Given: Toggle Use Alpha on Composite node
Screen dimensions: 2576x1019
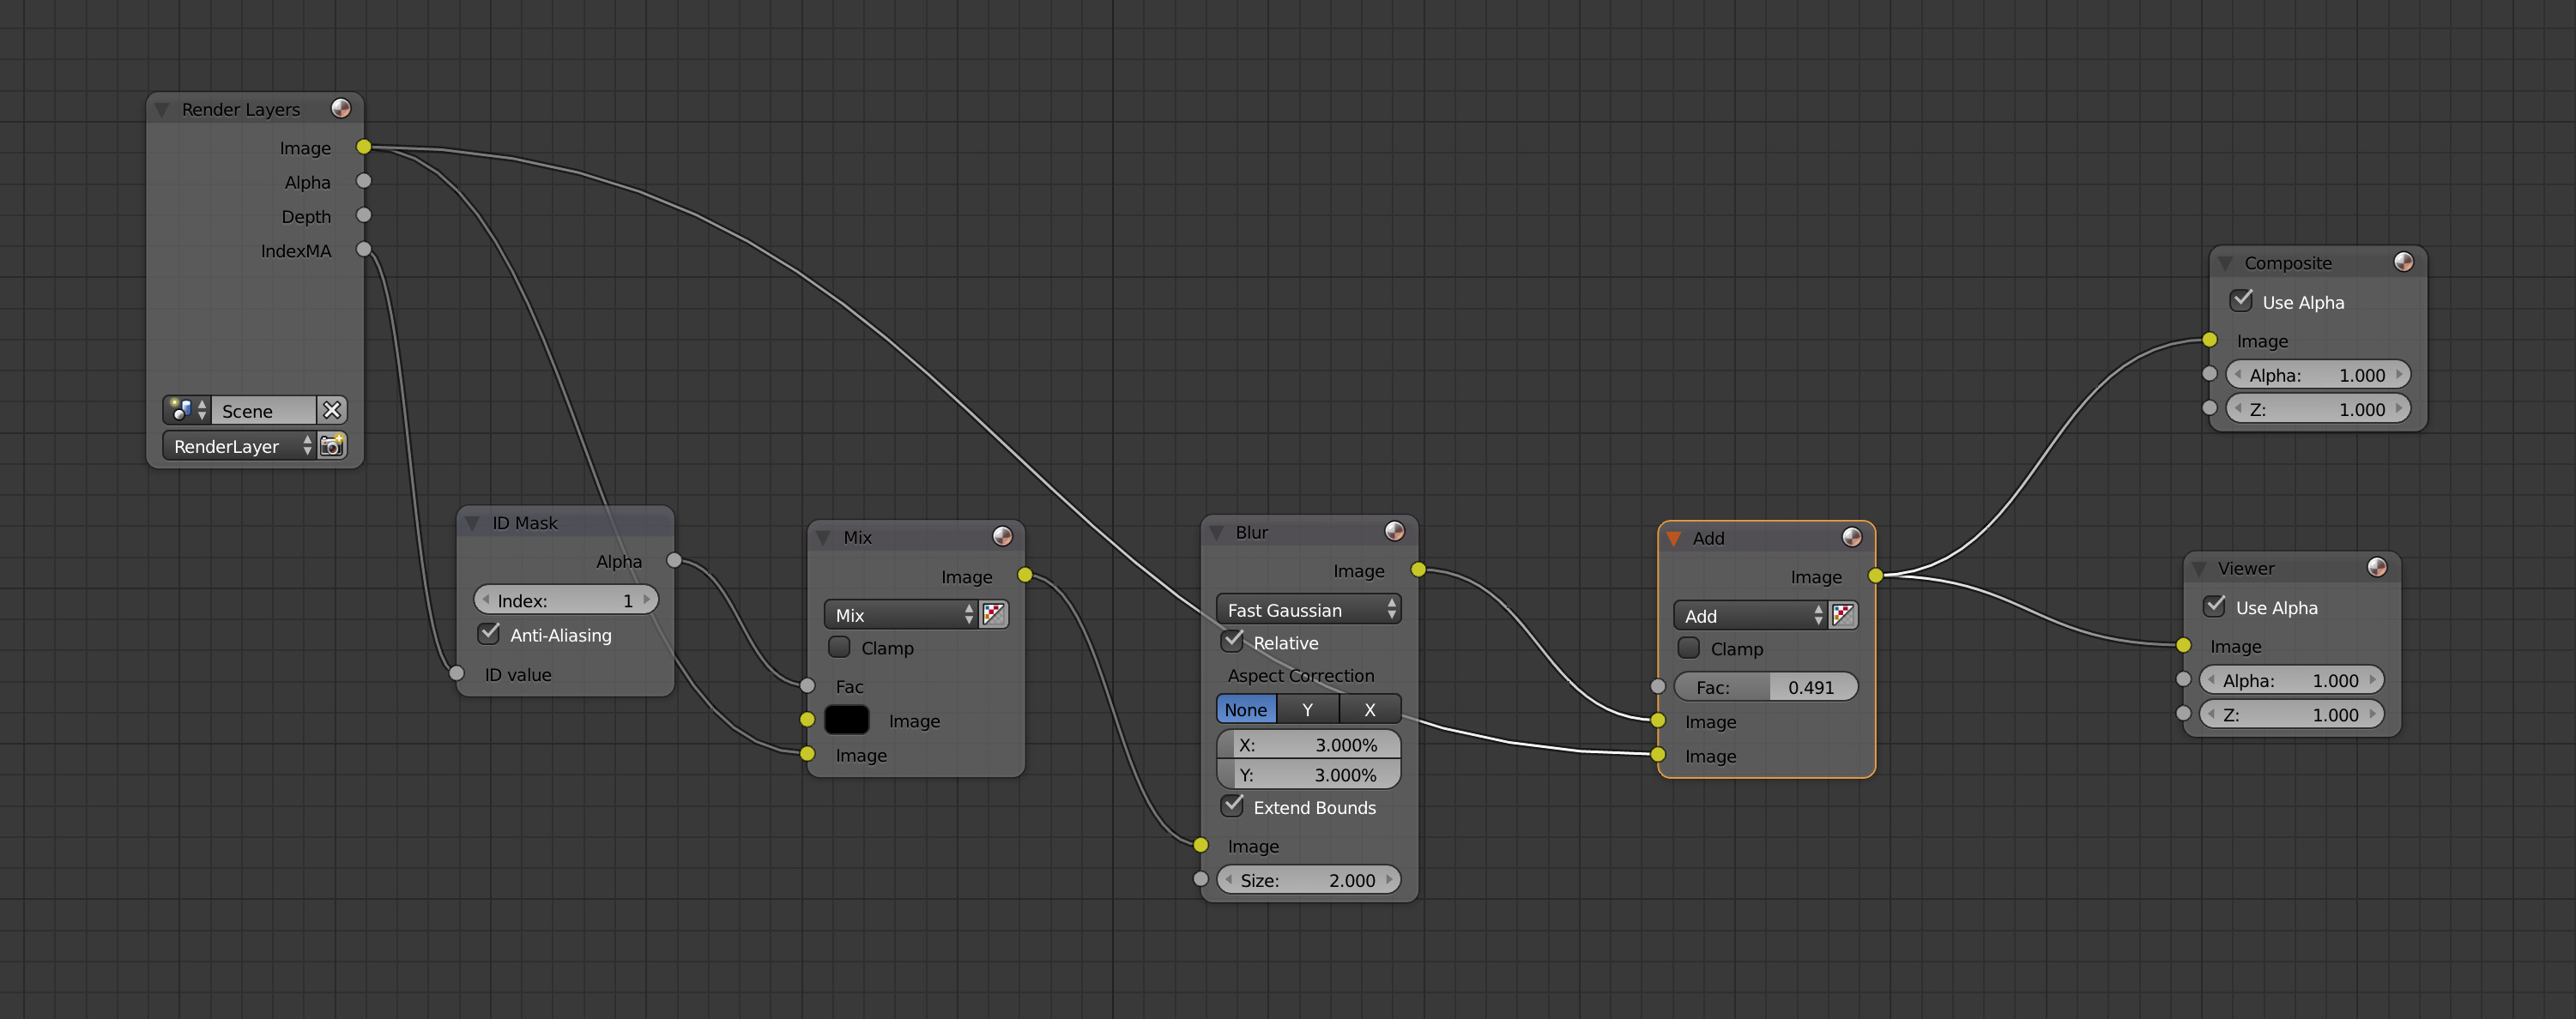Looking at the screenshot, I should click(x=2241, y=301).
